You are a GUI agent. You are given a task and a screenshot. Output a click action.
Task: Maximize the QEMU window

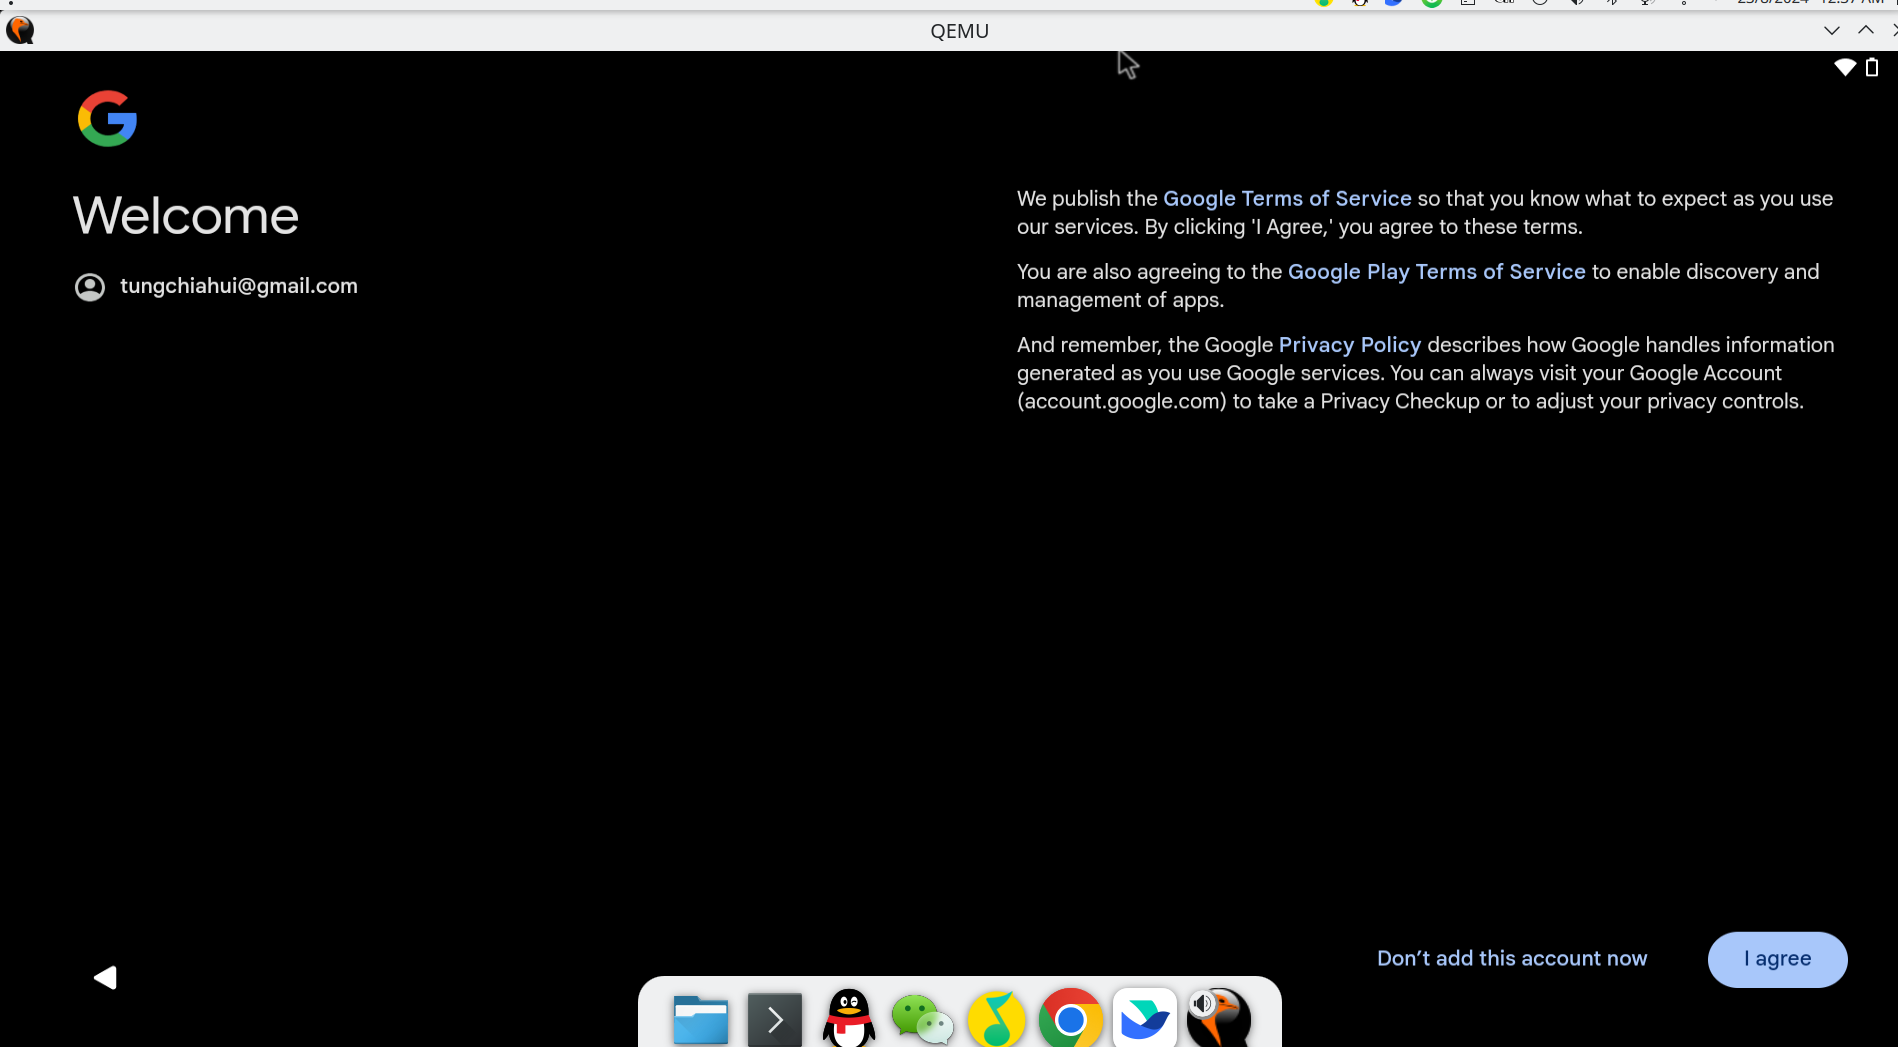pos(1866,30)
